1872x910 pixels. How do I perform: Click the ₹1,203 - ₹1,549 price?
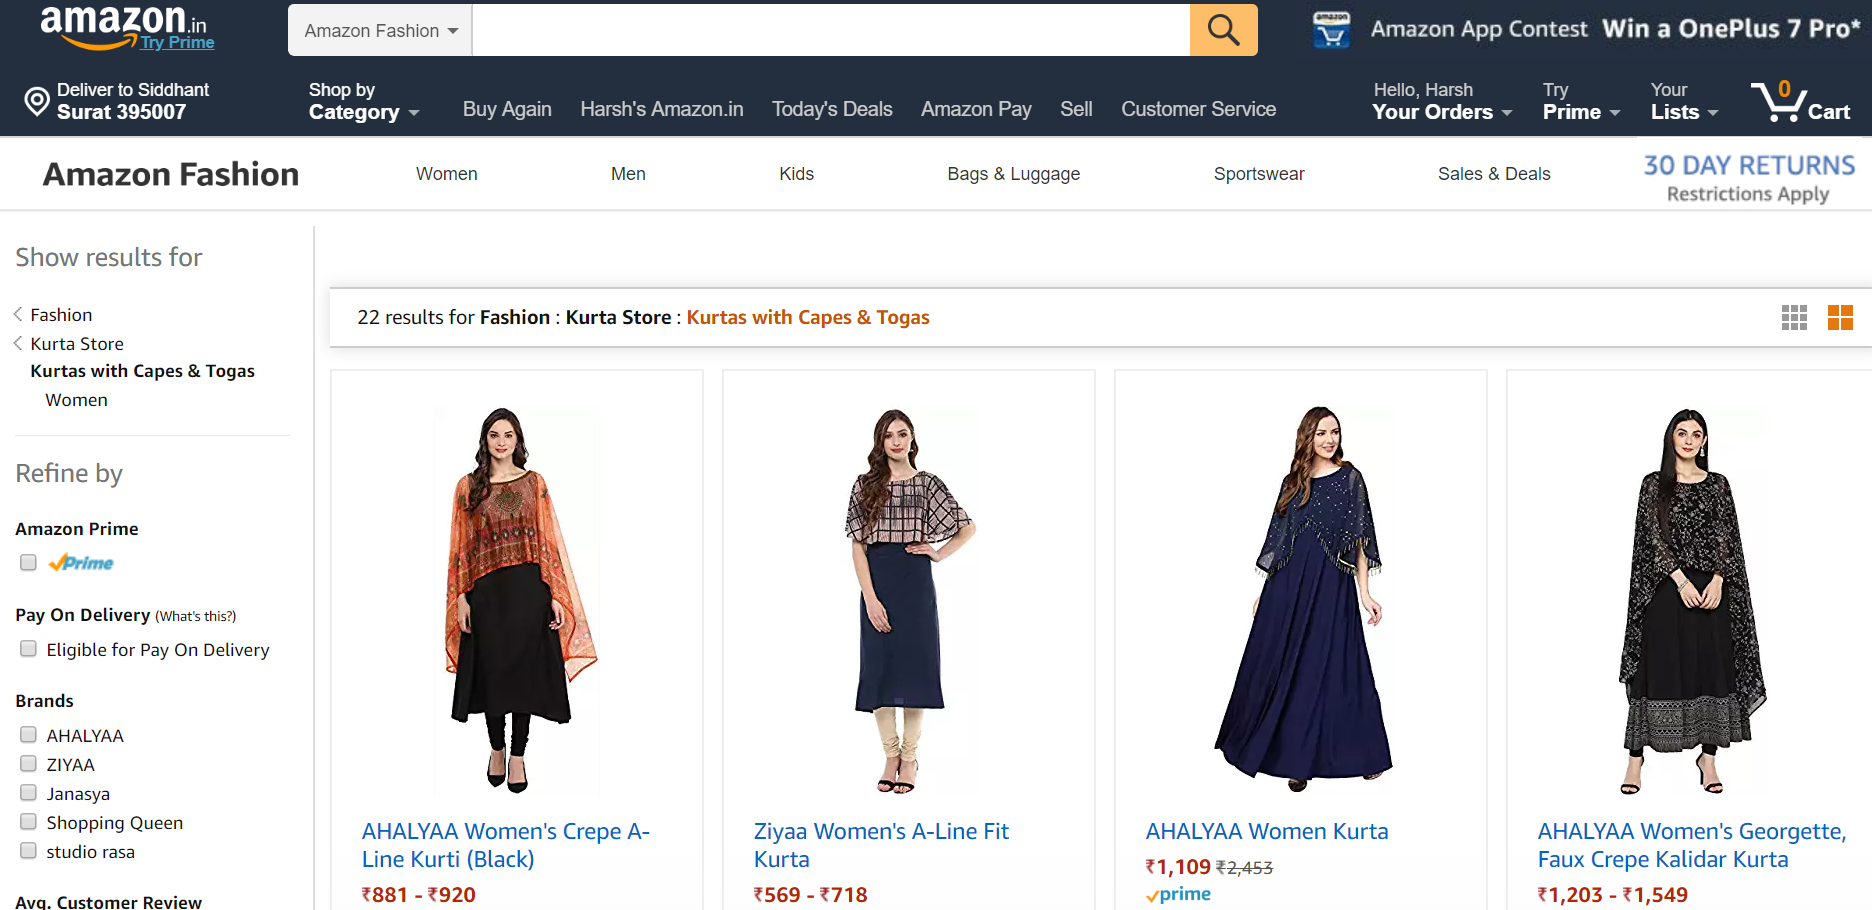(x=1612, y=895)
